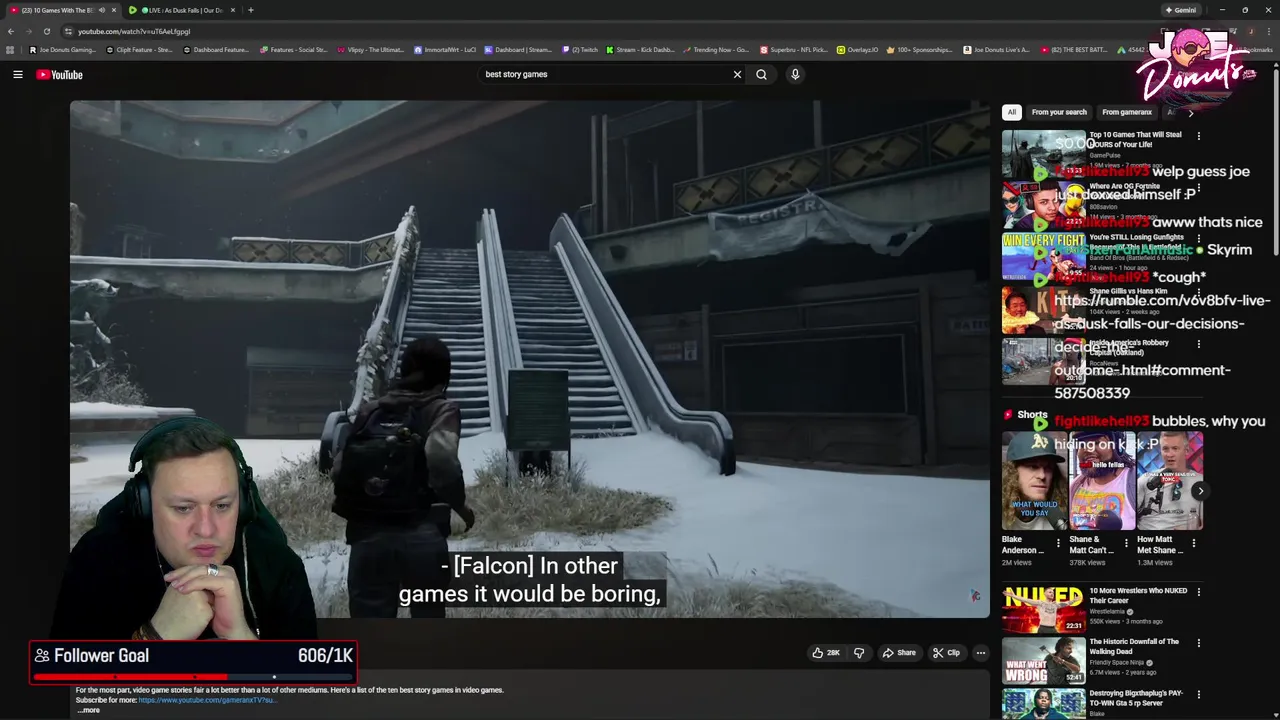Open options for '10 More Wrestlers Who NUKED' video
The height and width of the screenshot is (720, 1280).
pyautogui.click(x=1199, y=592)
